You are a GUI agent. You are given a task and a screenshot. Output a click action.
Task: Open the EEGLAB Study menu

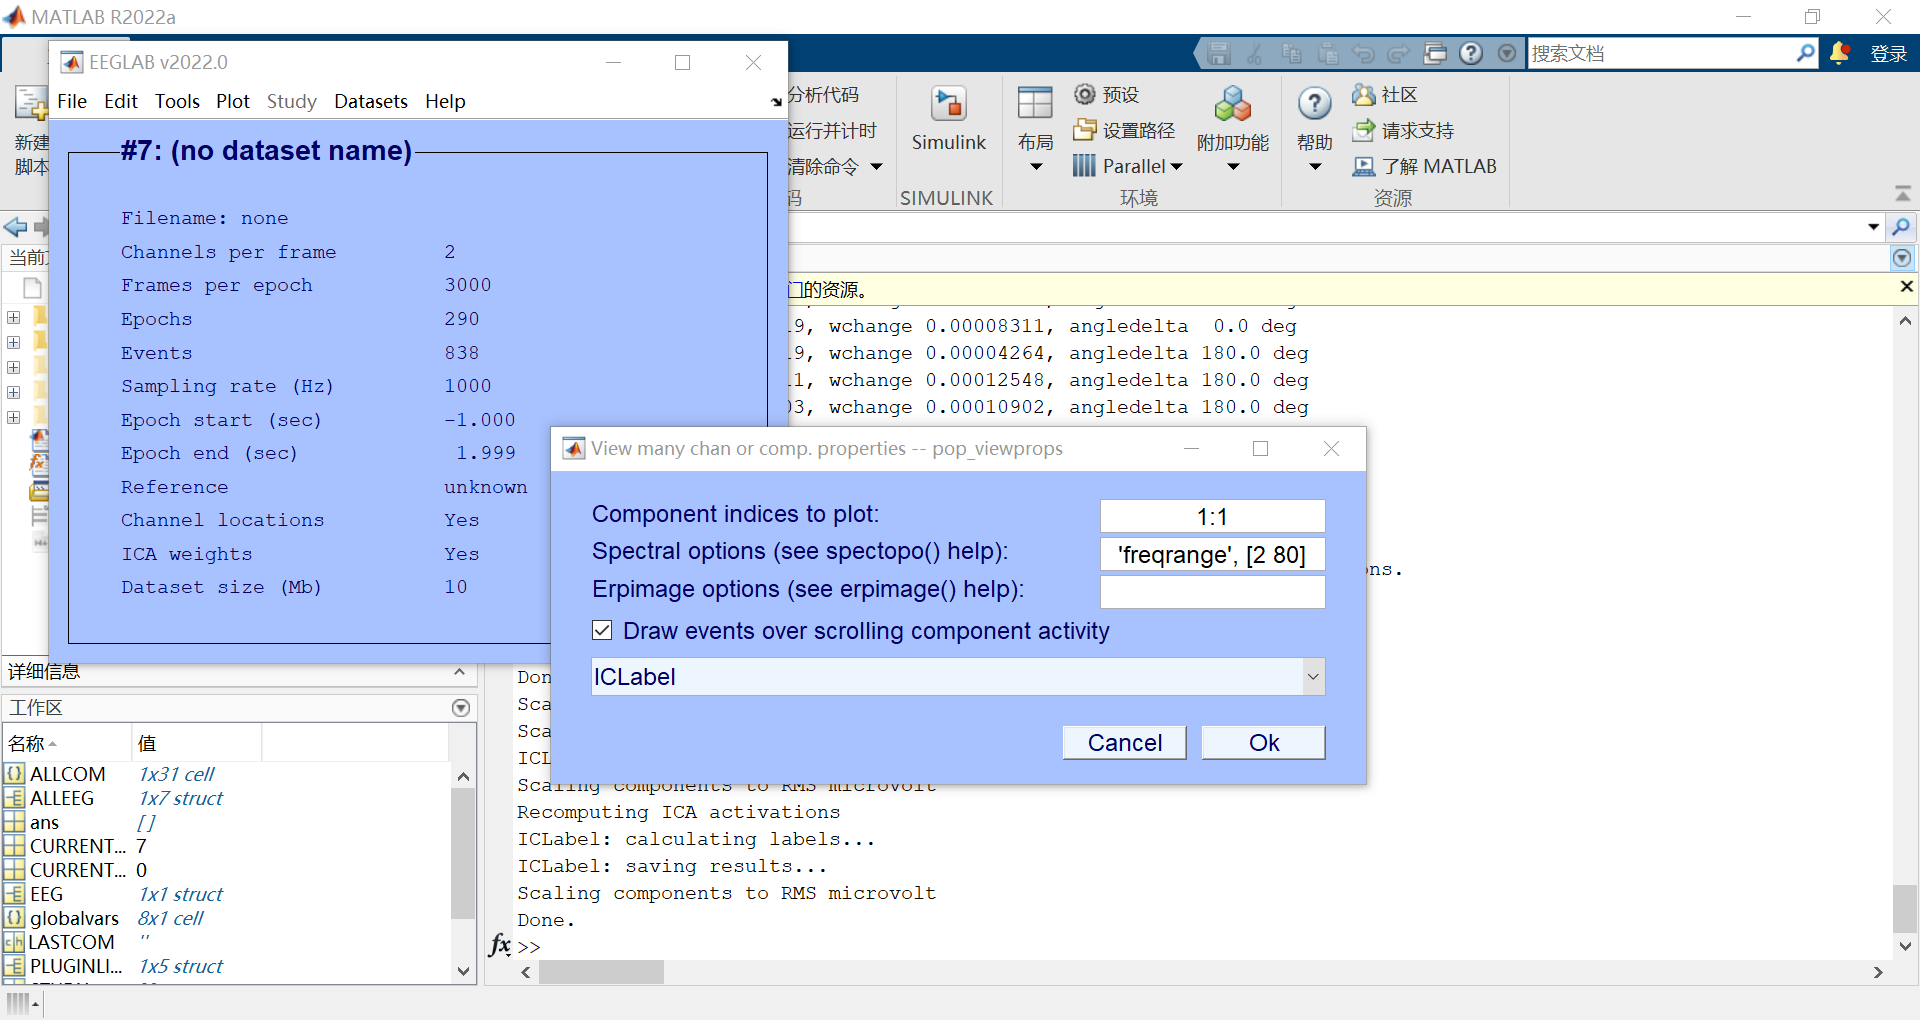pos(292,101)
